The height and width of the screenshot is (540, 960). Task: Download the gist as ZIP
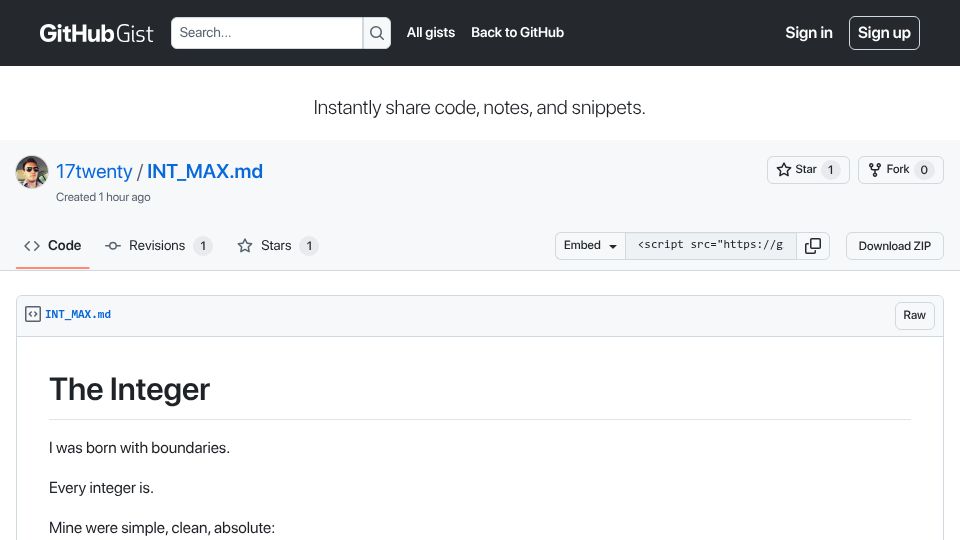(894, 246)
